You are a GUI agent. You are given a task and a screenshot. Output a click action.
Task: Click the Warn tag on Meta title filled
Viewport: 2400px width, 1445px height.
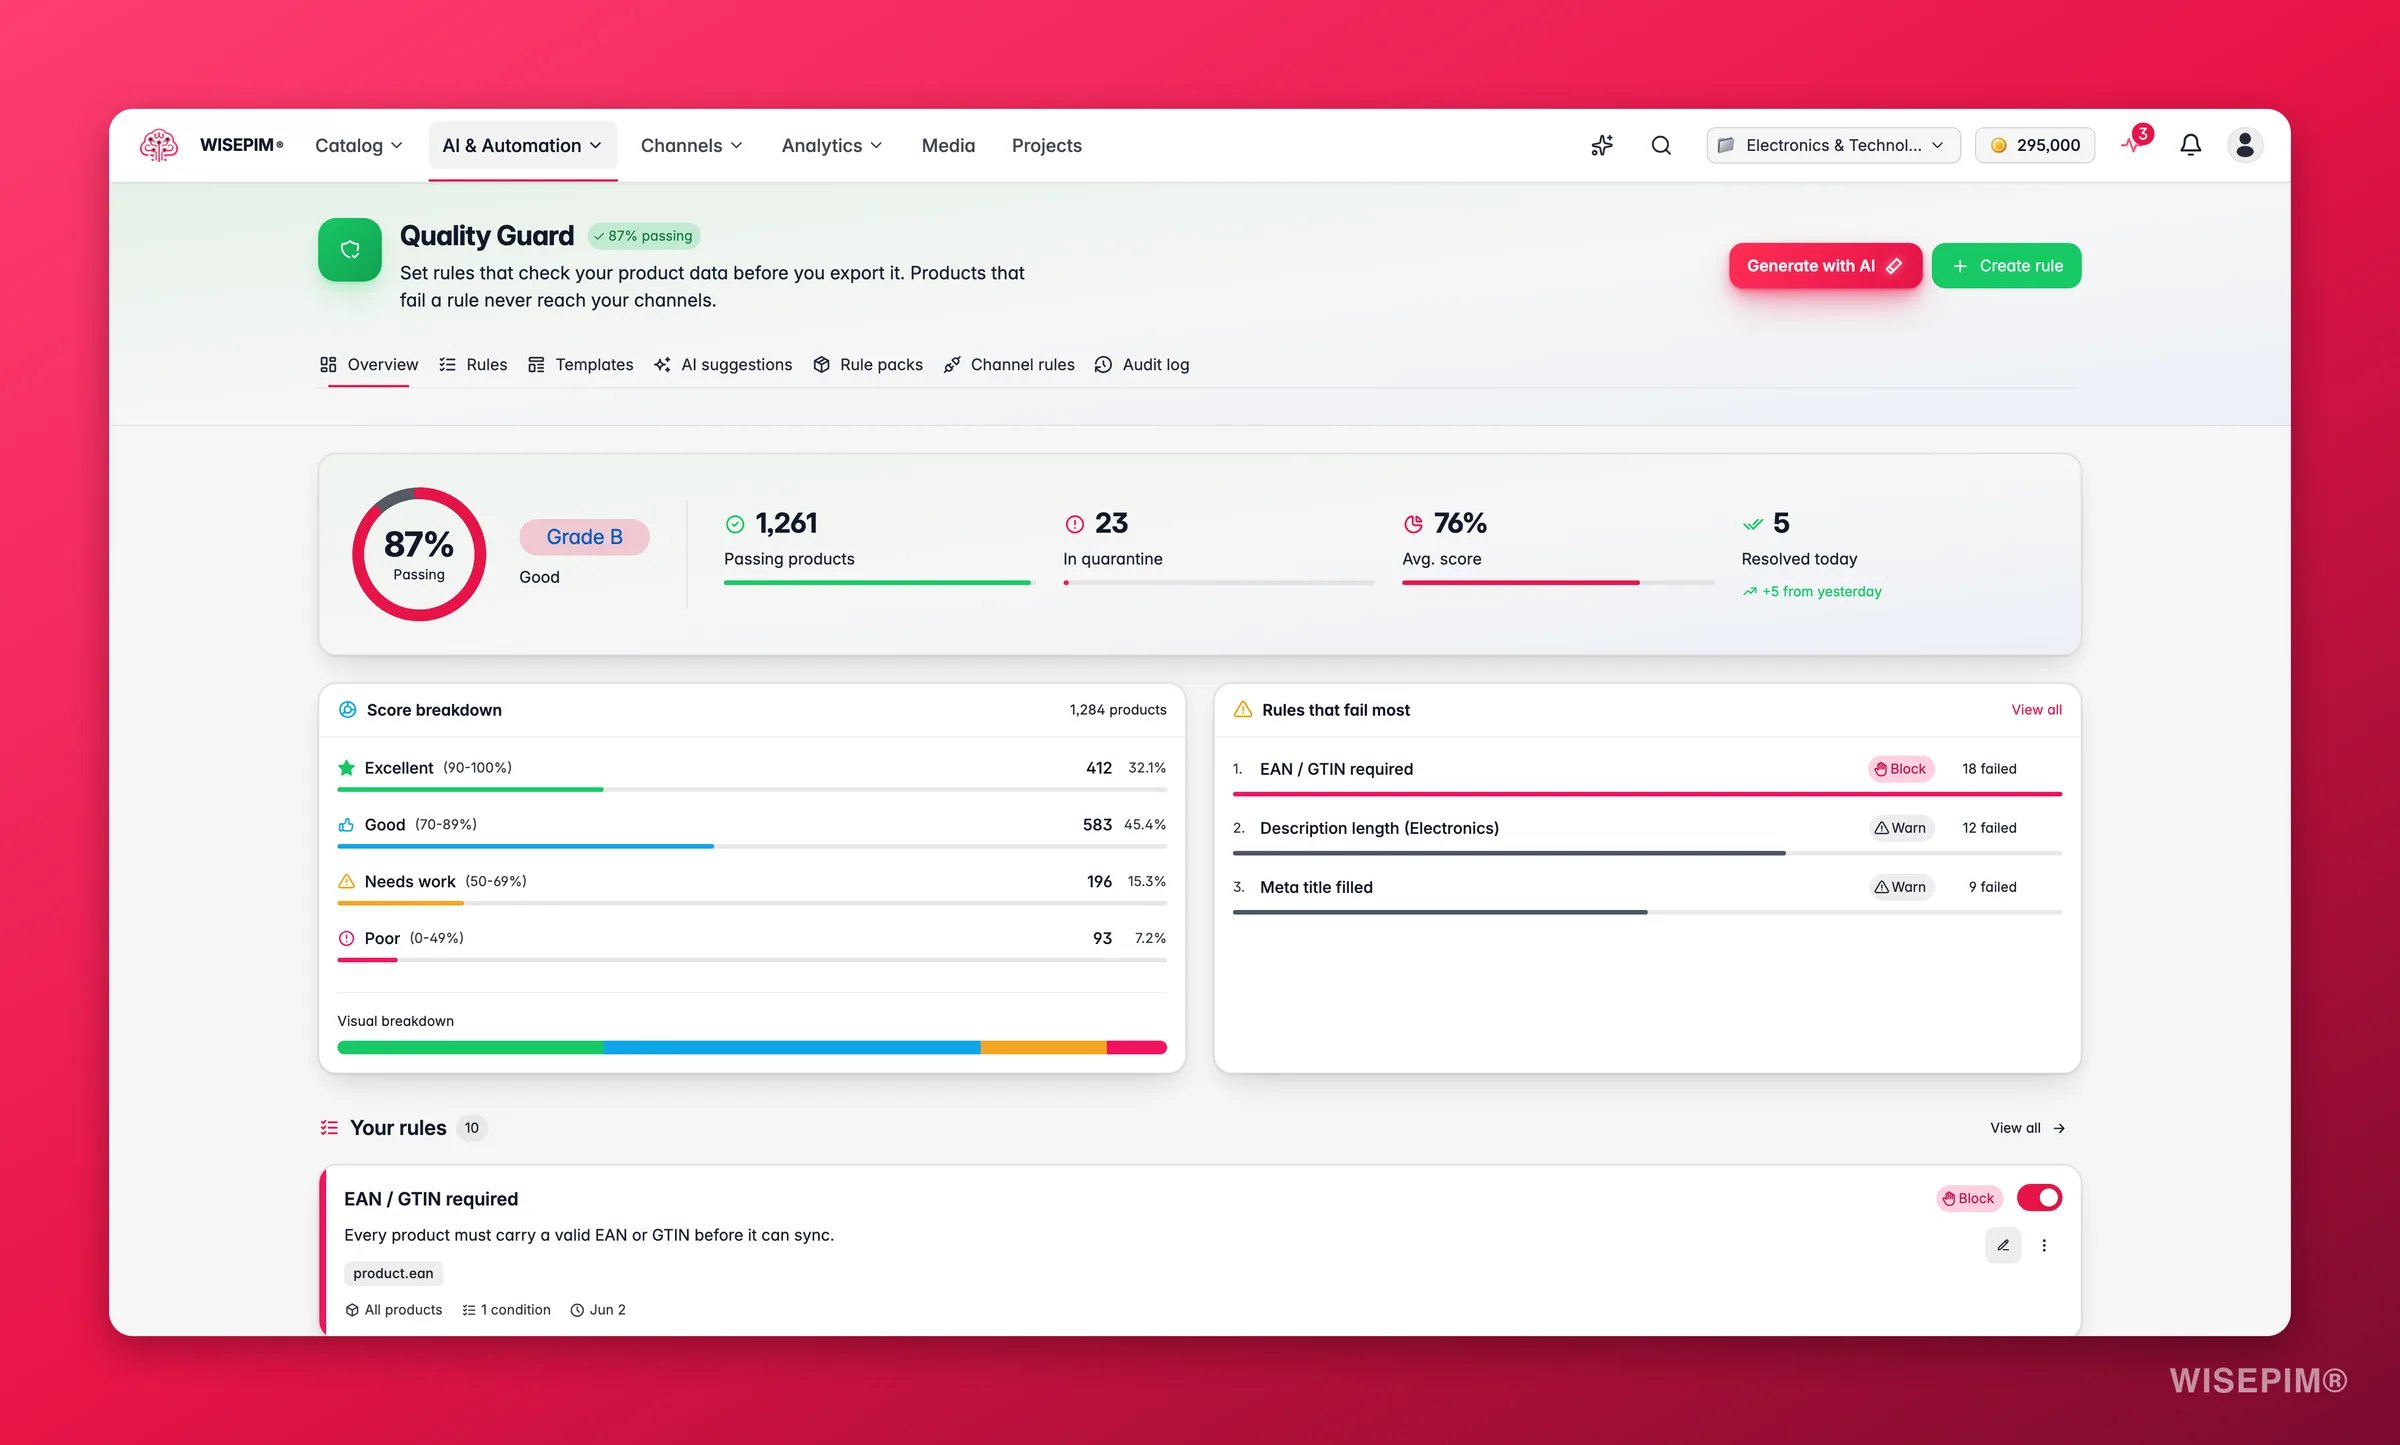pos(1901,887)
